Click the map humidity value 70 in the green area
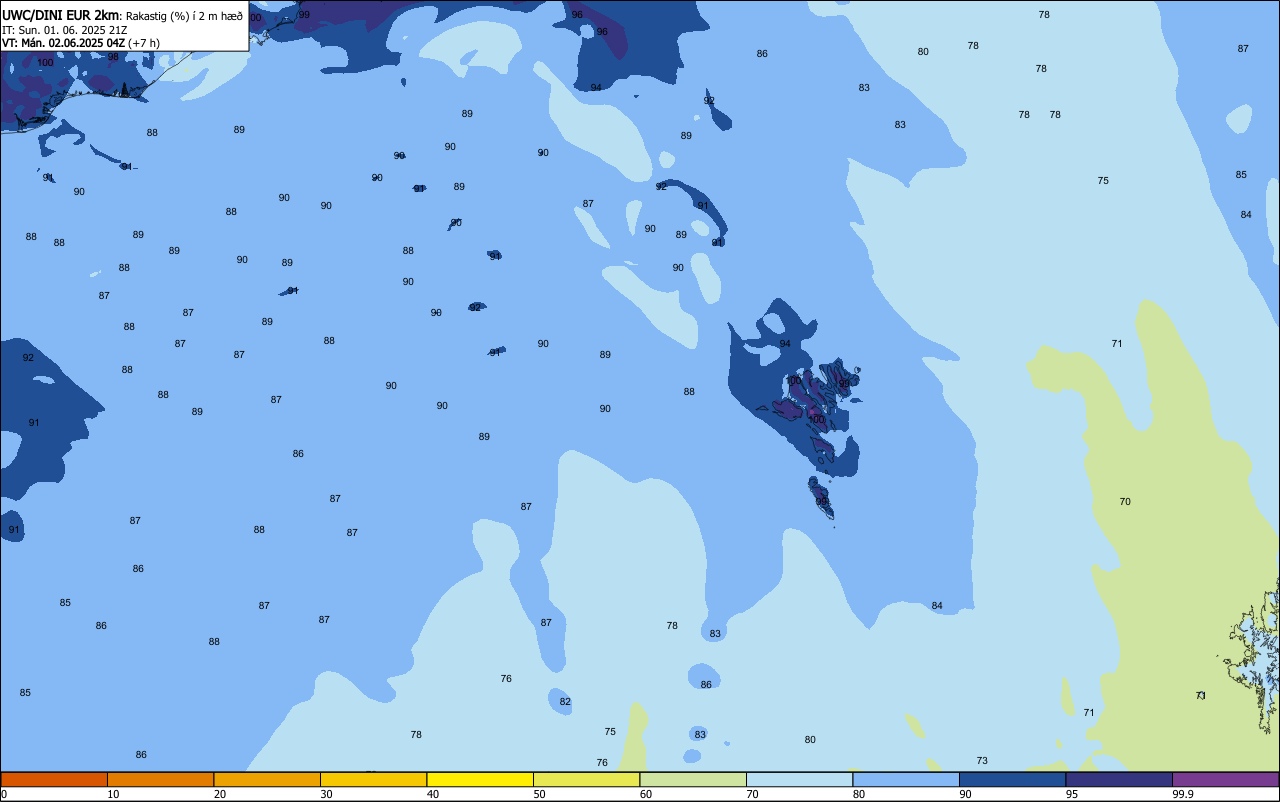Image resolution: width=1280 pixels, height=802 pixels. [1125, 502]
